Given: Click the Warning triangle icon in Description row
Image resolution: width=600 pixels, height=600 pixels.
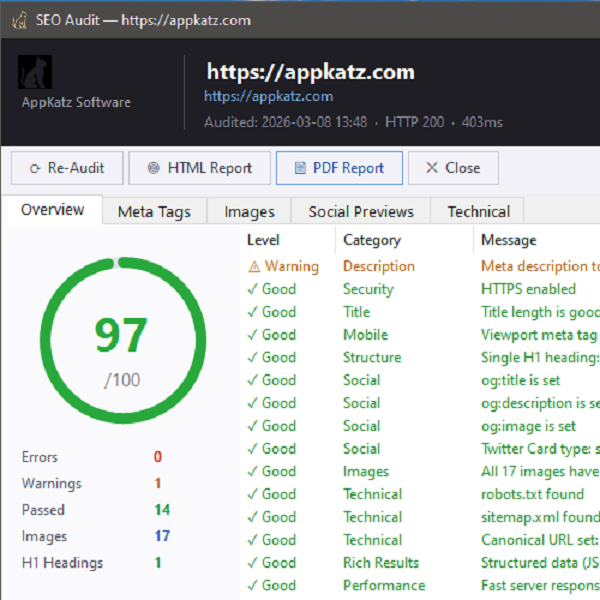Looking at the screenshot, I should 254,266.
